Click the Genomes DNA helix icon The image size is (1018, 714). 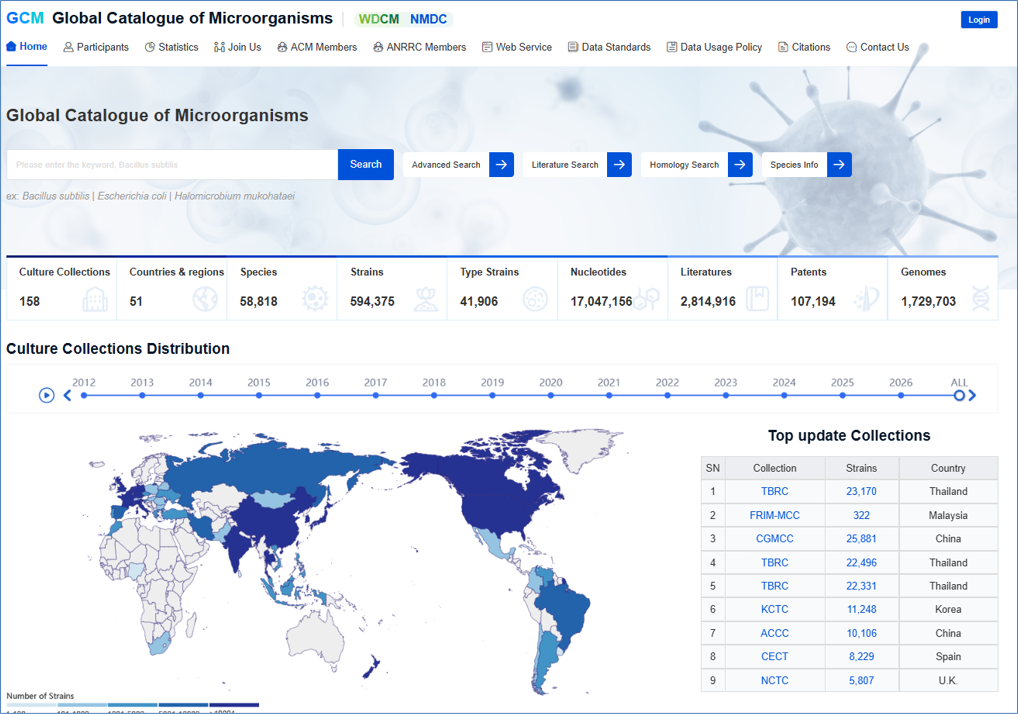[x=980, y=299]
